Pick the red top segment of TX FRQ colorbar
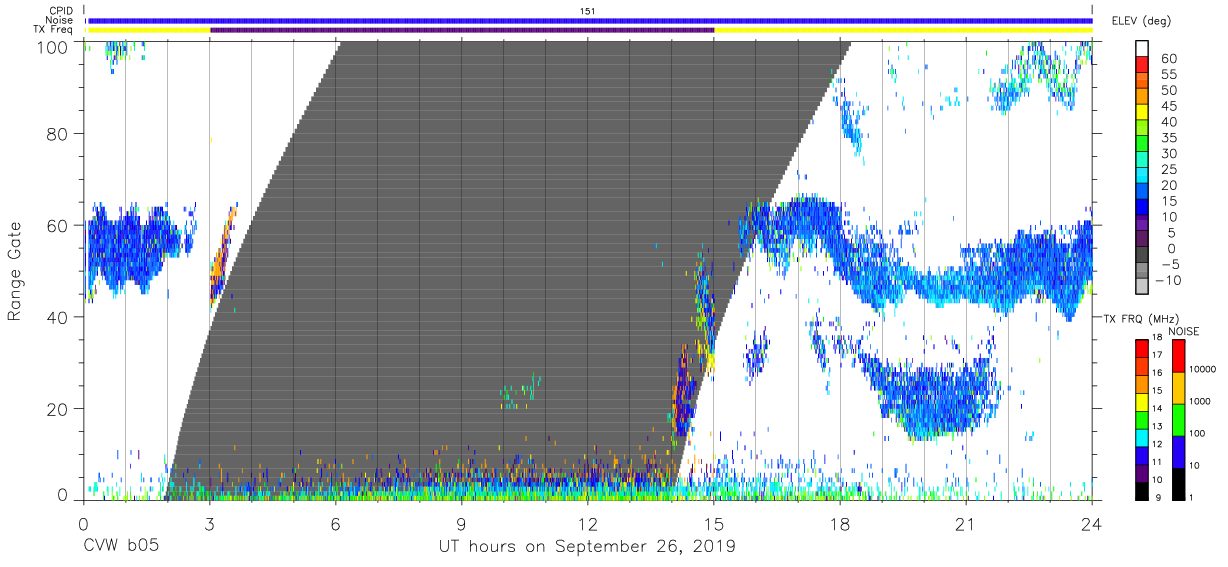 tap(1141, 347)
